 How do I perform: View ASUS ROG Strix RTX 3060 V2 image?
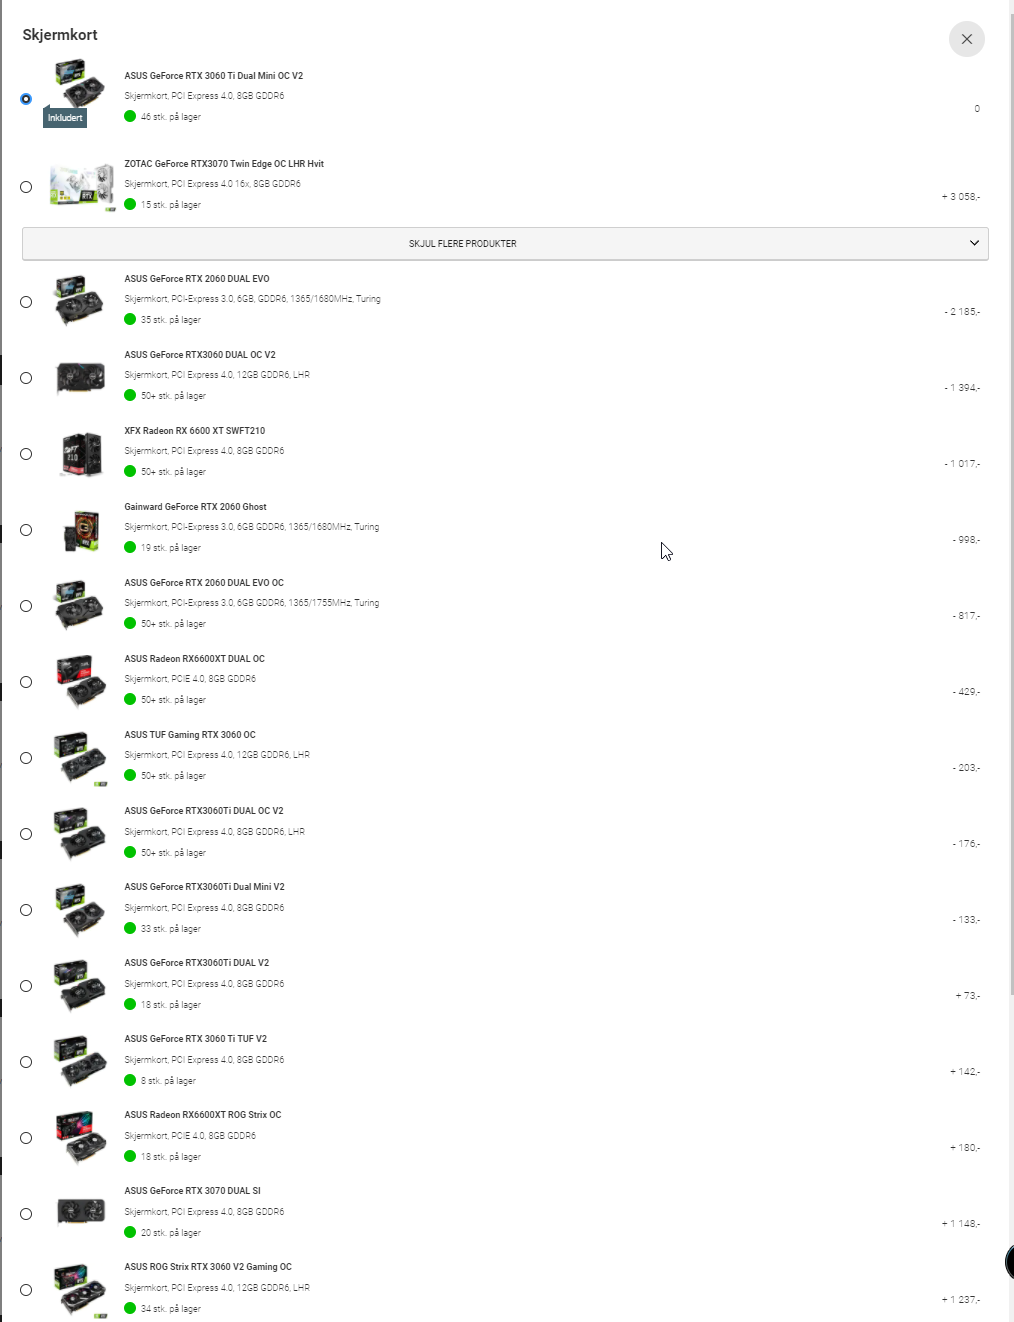(80, 1290)
